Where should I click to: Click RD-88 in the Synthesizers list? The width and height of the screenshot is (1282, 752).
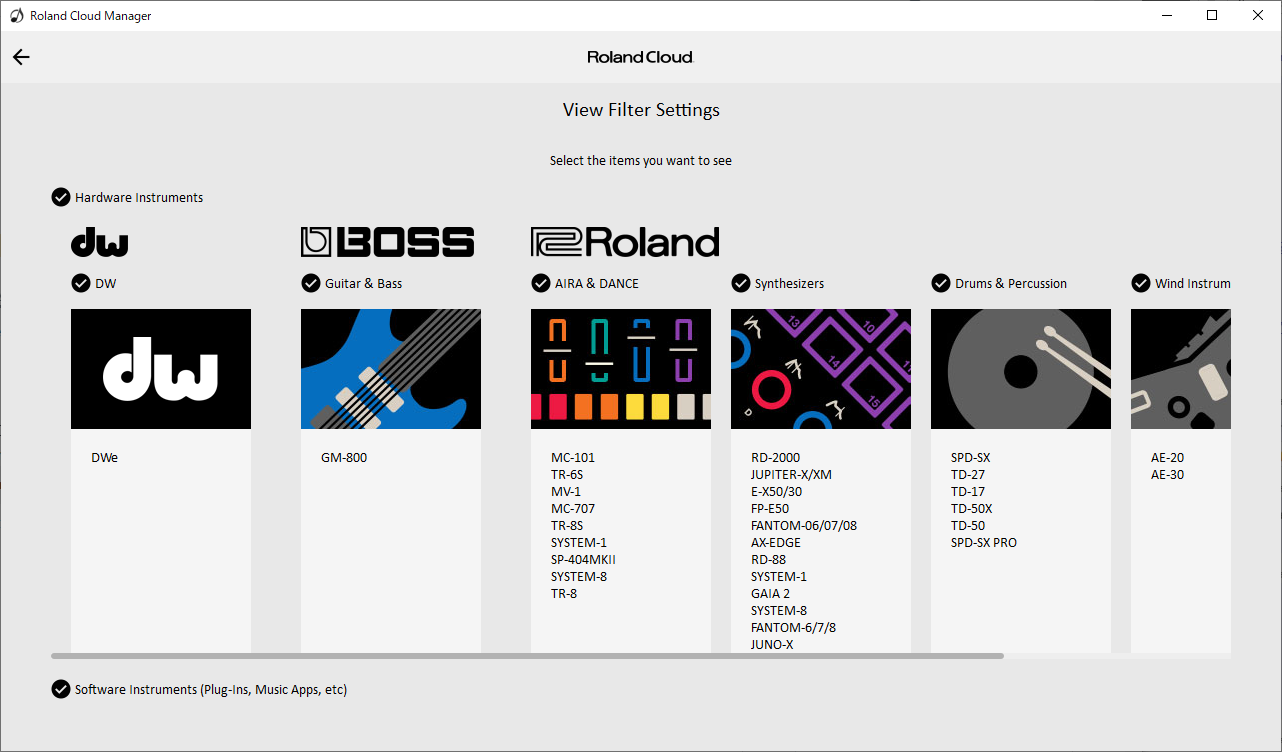[x=769, y=560]
